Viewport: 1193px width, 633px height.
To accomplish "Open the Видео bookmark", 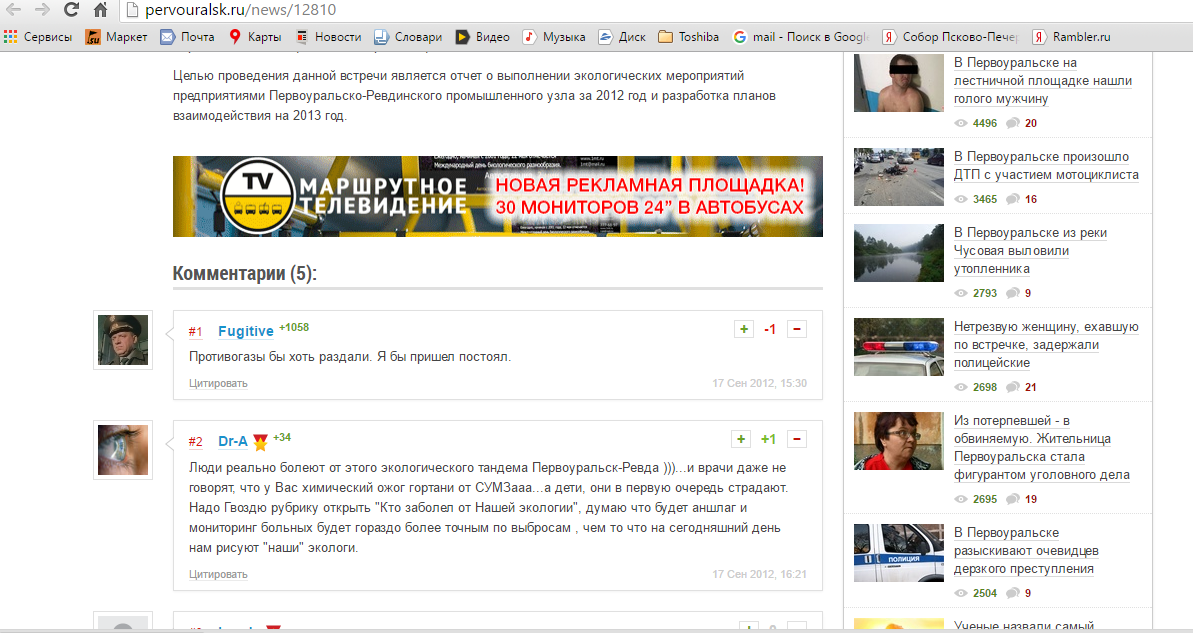I will (x=482, y=37).
